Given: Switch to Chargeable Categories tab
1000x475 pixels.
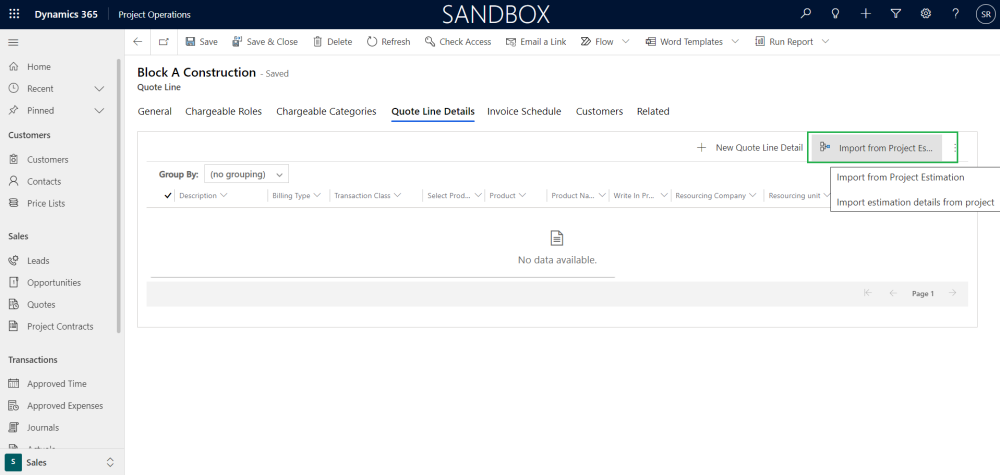Looking at the screenshot, I should (x=327, y=112).
